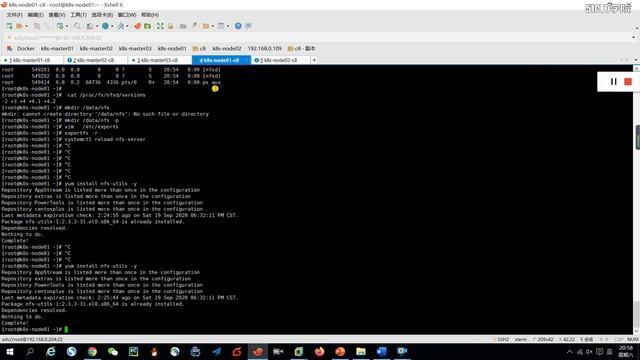The height and width of the screenshot is (360, 640).
Task: Click the green globe toolbar icon
Action: pyautogui.click(x=105, y=26)
